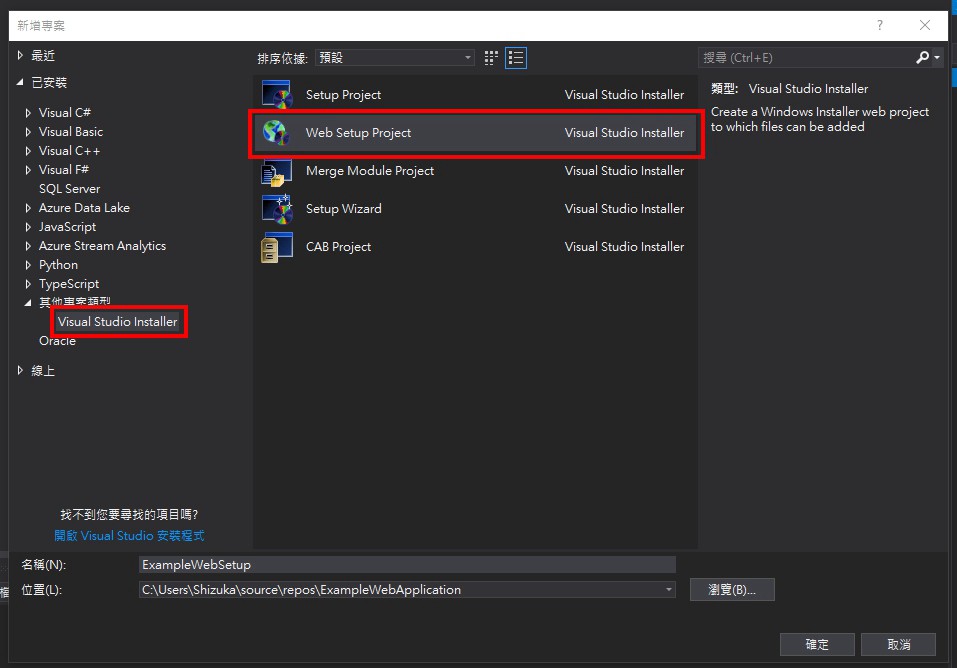Collapse the 已安裝 section

[x=20, y=82]
